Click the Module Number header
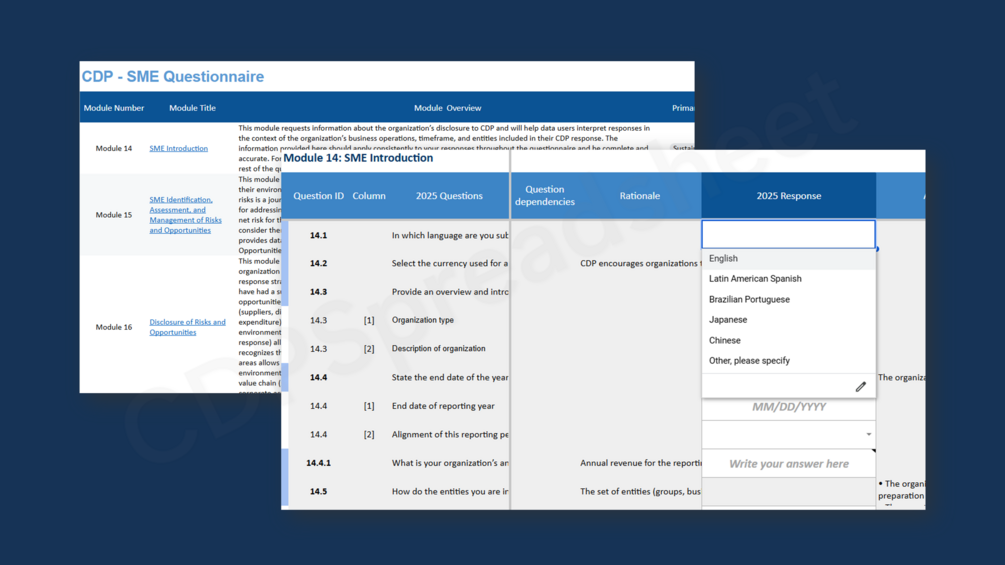This screenshot has width=1005, height=565. [114, 108]
